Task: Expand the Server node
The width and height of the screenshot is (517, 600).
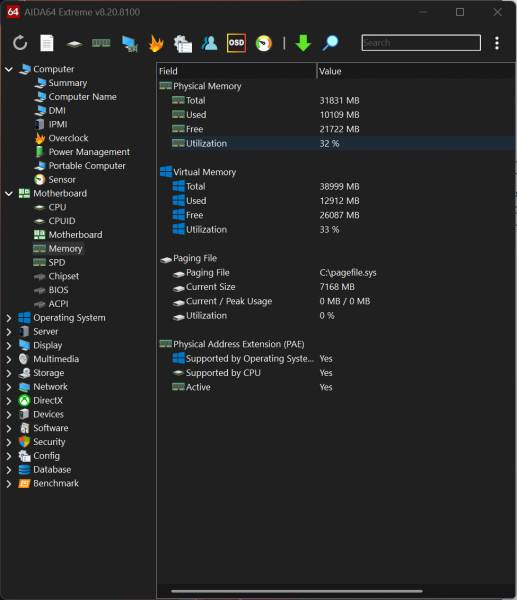Action: (x=9, y=331)
